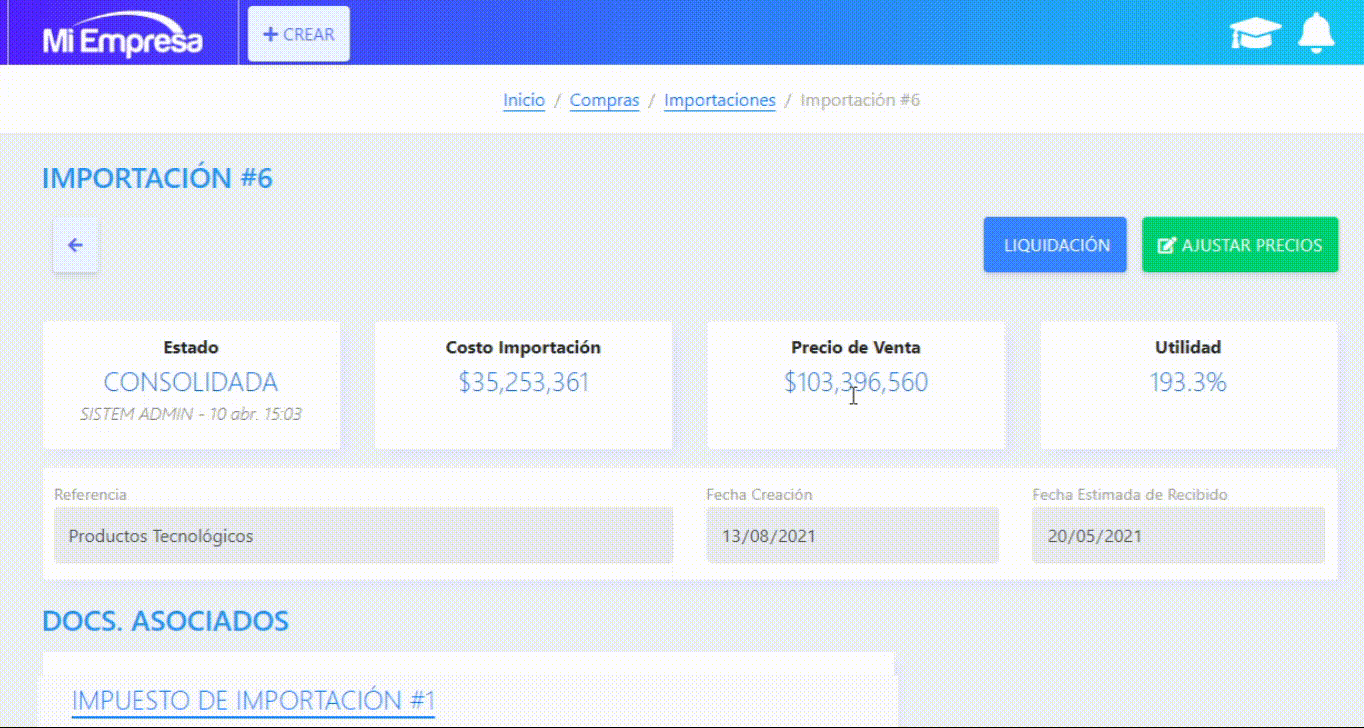Click the + CREAR button
The height and width of the screenshot is (728, 1364).
(299, 34)
